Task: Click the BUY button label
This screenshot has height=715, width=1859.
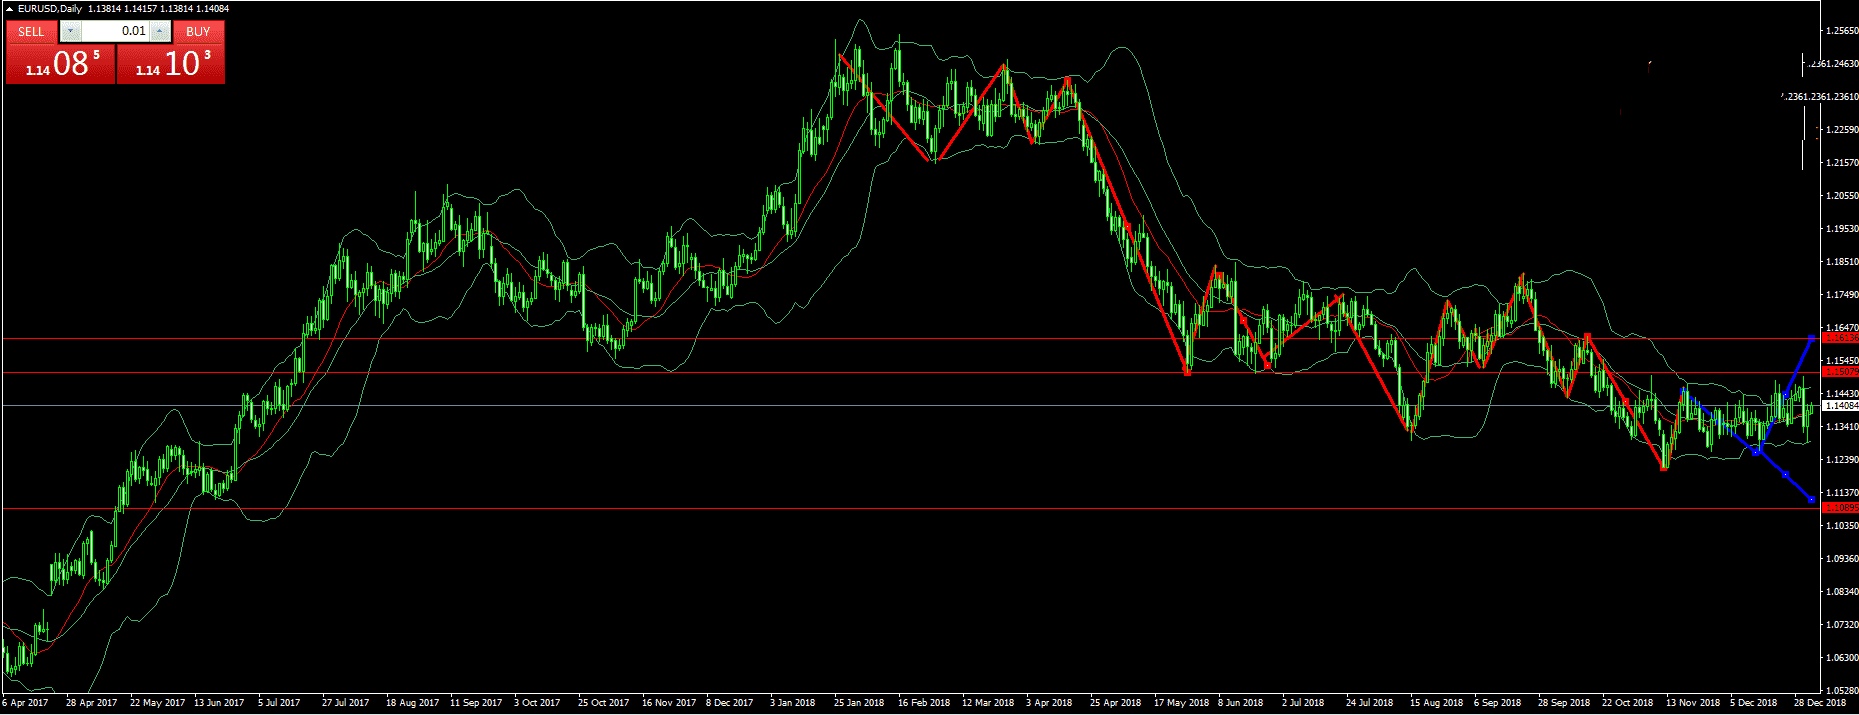Action: coord(198,31)
